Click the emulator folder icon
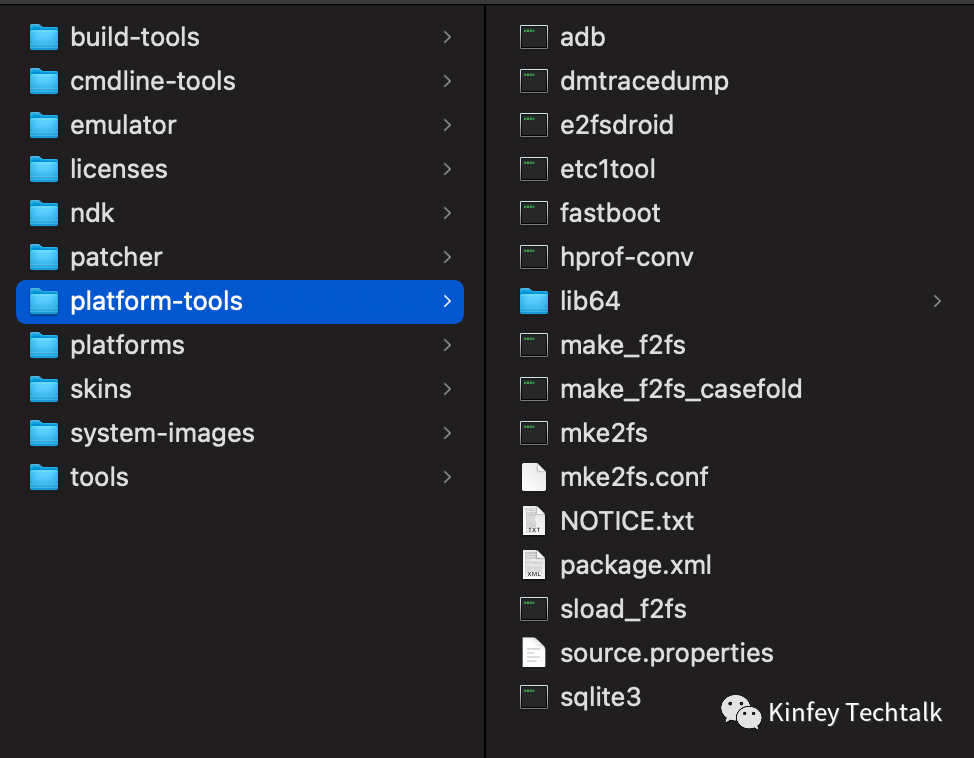This screenshot has height=758, width=974. 44,125
